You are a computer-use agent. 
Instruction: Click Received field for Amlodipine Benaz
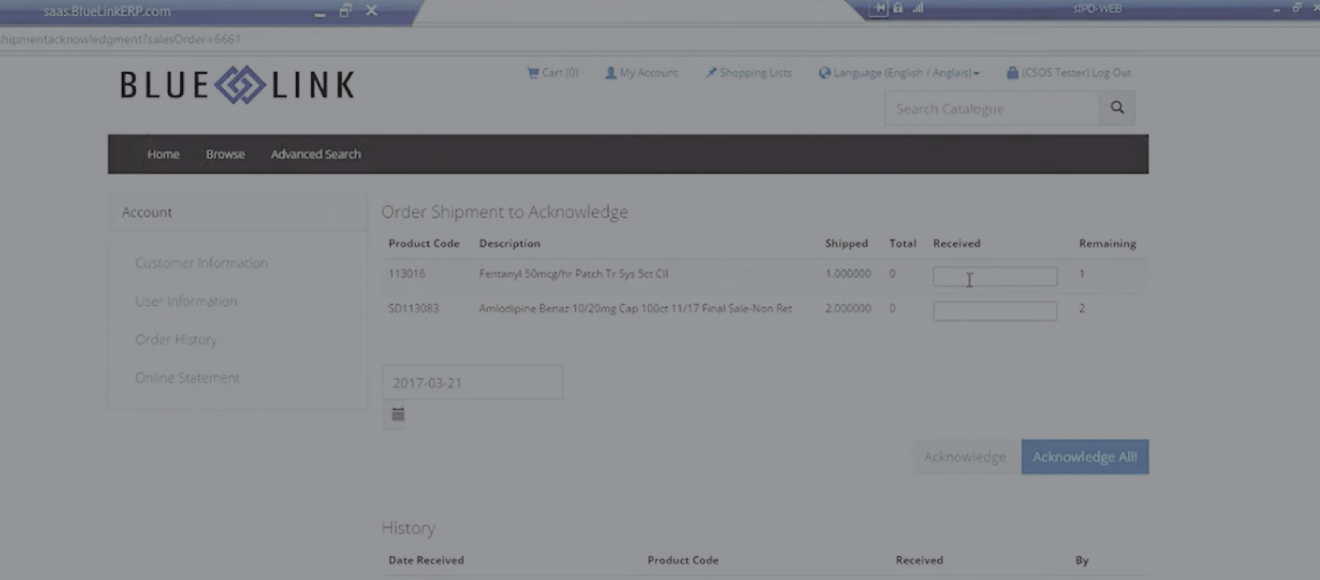[x=994, y=311]
